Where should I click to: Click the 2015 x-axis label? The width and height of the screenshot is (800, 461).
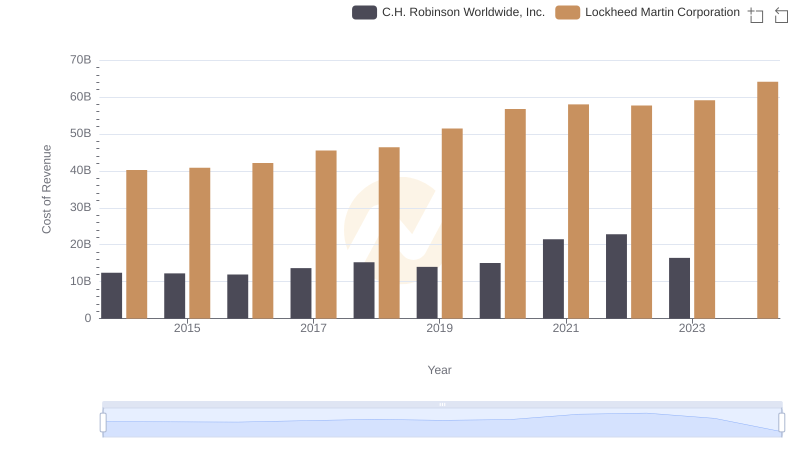click(x=187, y=328)
